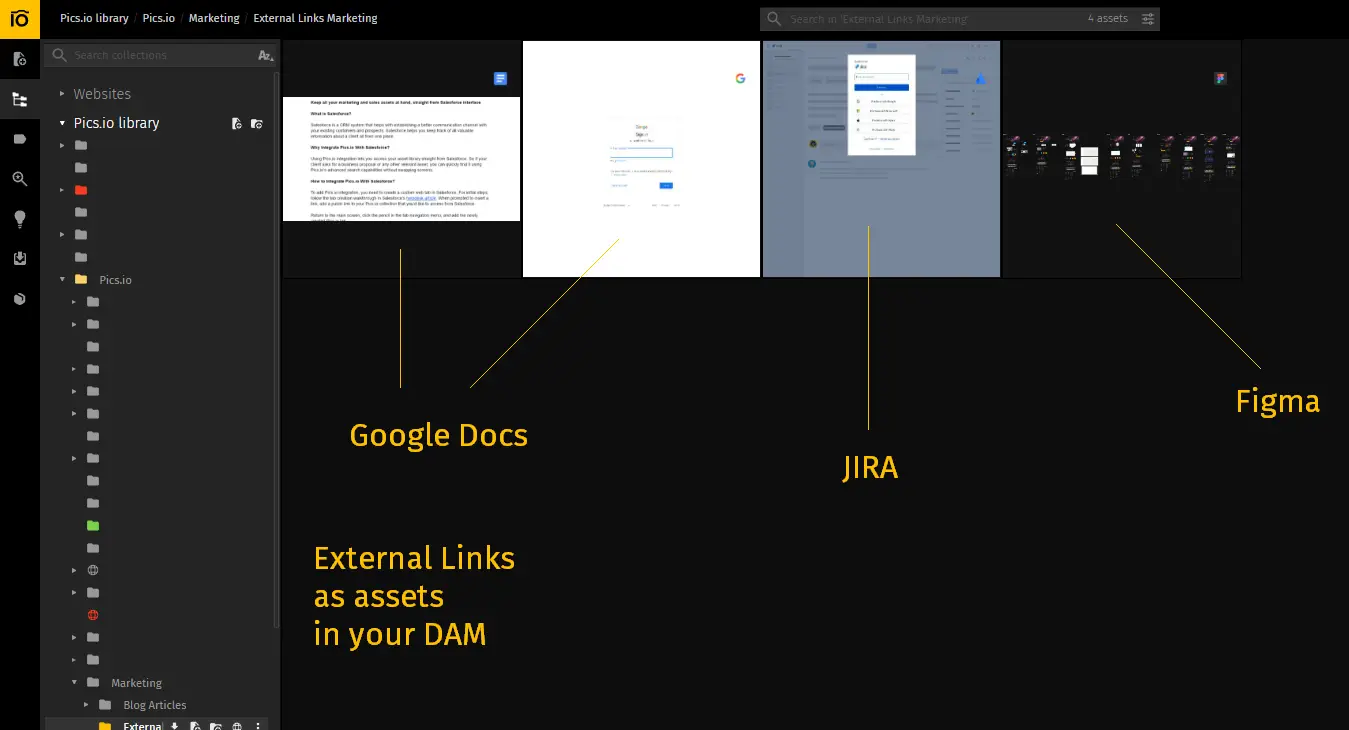Upload file icon on External collection row
Viewport: 1349px width, 730px height.
click(x=196, y=726)
